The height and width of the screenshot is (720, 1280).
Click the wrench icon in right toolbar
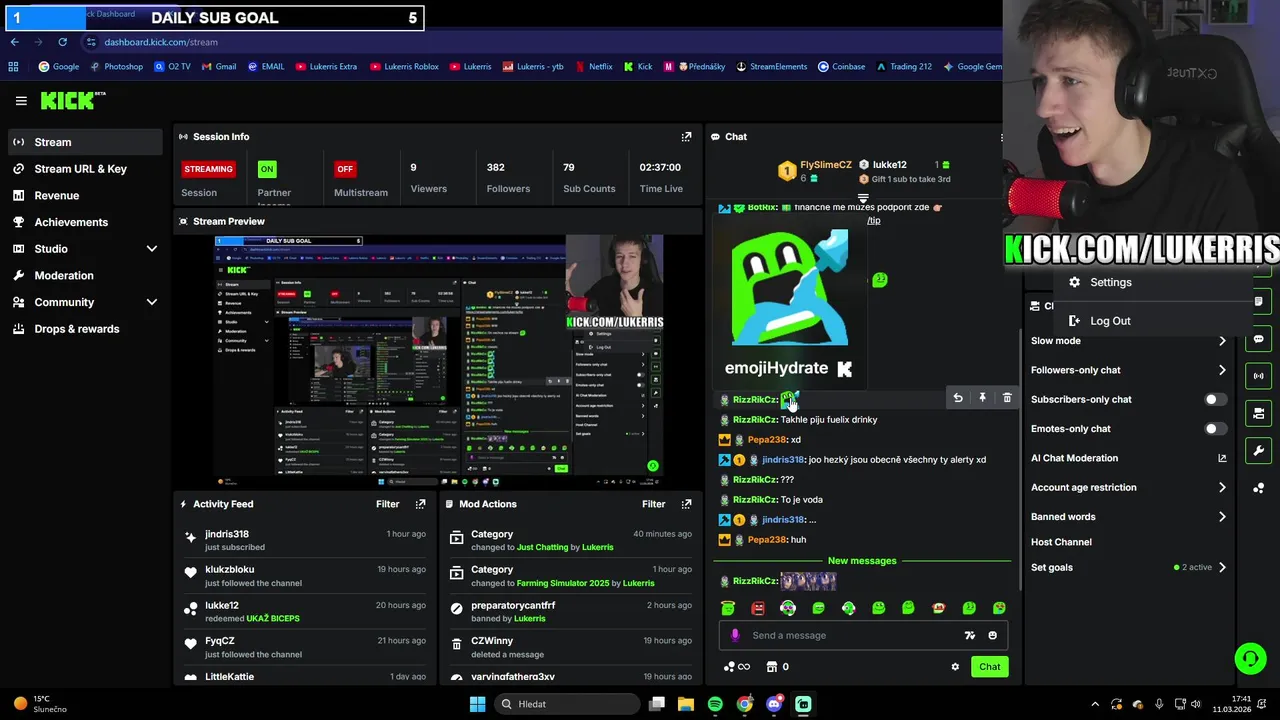click(x=1258, y=450)
